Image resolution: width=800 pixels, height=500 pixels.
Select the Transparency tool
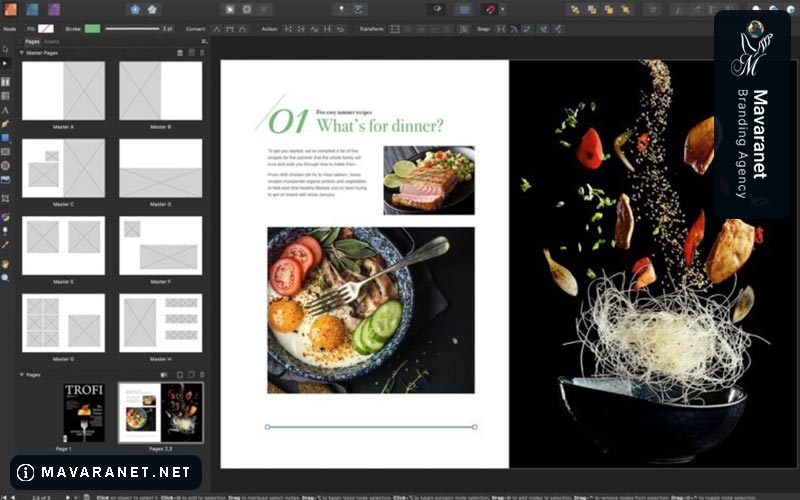[6, 231]
